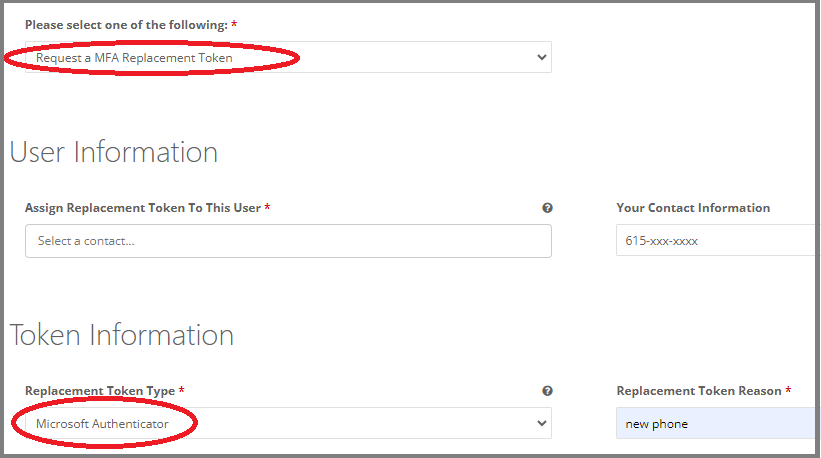The height and width of the screenshot is (458, 821).
Task: Click the help icon beside Replacement Token Type
Action: point(547,391)
